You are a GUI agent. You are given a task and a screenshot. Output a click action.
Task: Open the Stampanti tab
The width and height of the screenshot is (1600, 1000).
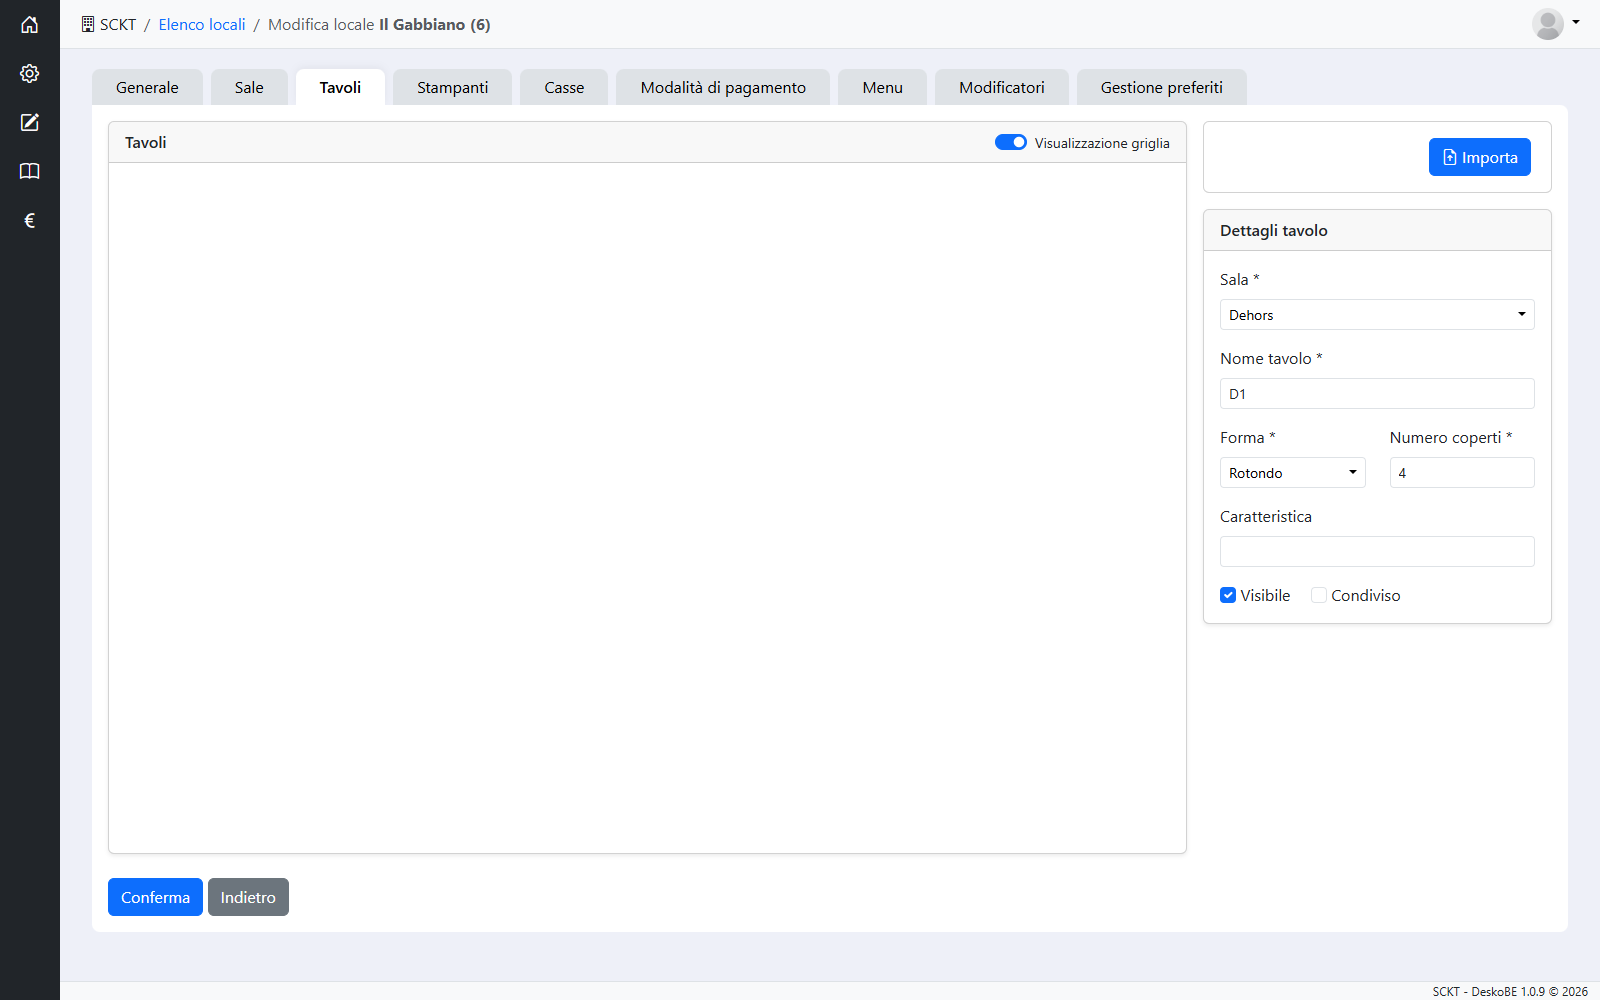point(452,87)
